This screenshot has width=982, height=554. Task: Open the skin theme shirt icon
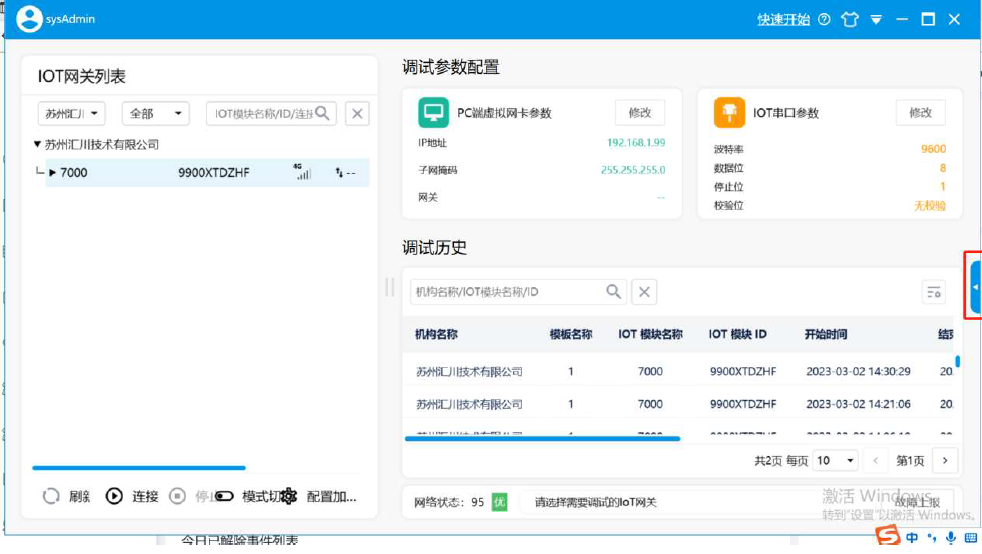[x=850, y=19]
